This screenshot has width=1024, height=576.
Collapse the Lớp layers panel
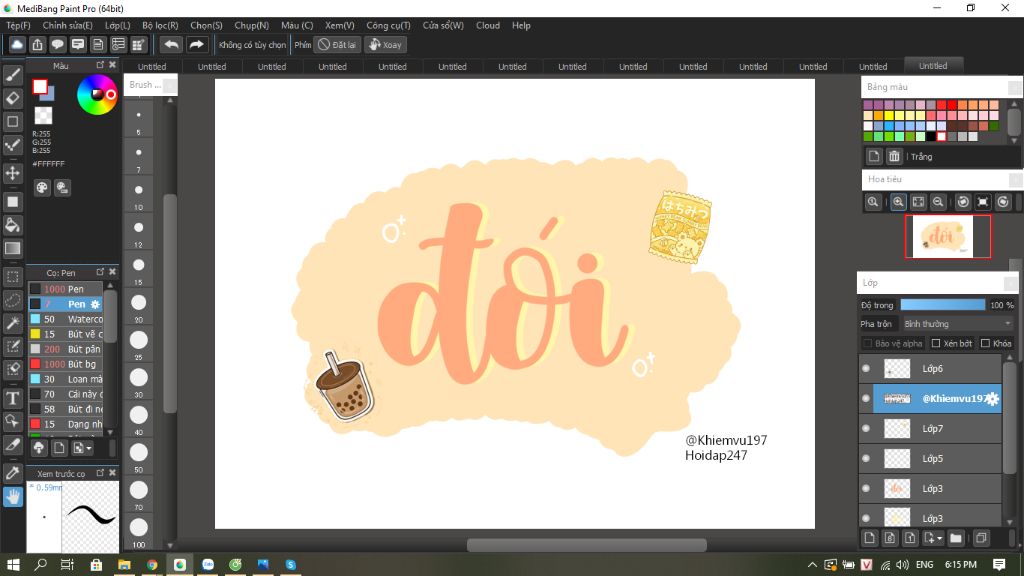[x=1010, y=283]
